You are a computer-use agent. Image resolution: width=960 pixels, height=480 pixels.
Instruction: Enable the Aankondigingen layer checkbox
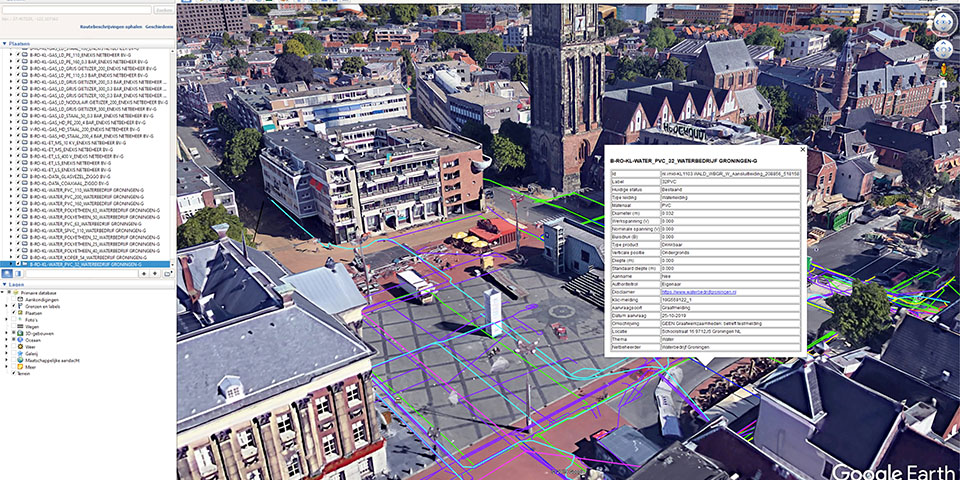pos(13,299)
